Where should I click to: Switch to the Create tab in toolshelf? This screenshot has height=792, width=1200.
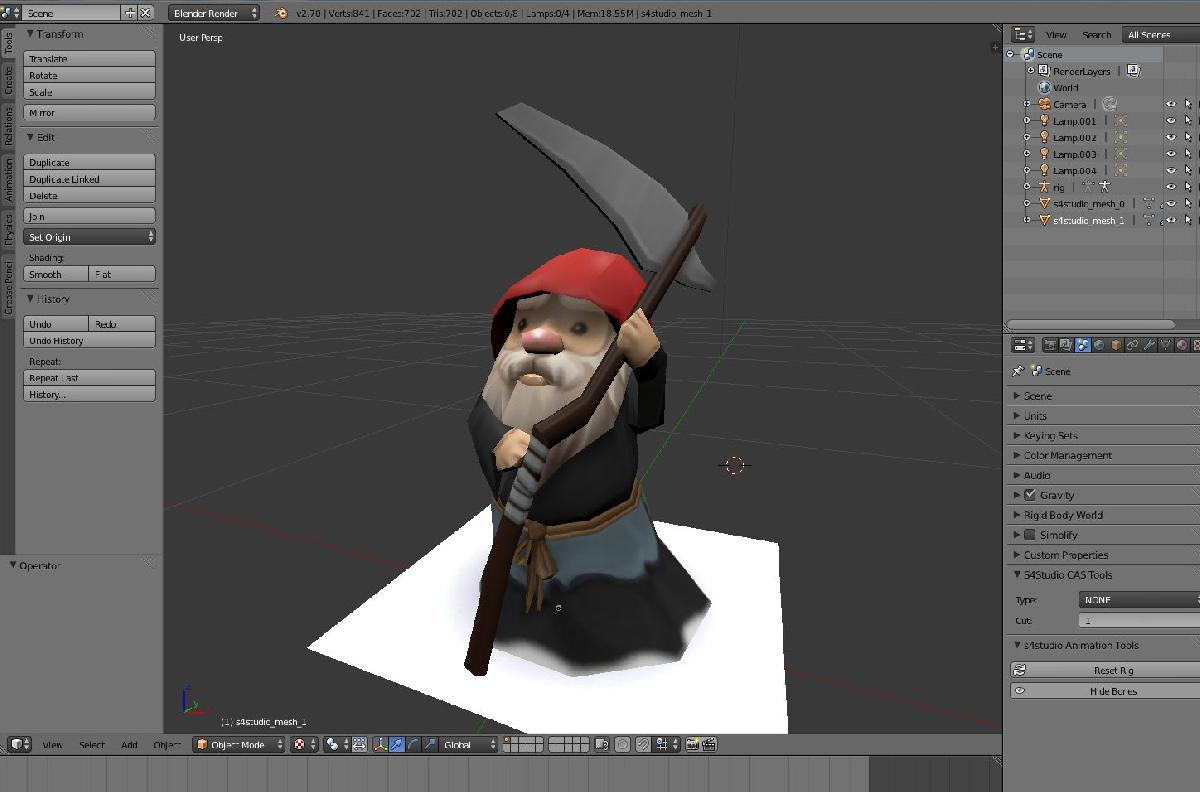[9, 82]
